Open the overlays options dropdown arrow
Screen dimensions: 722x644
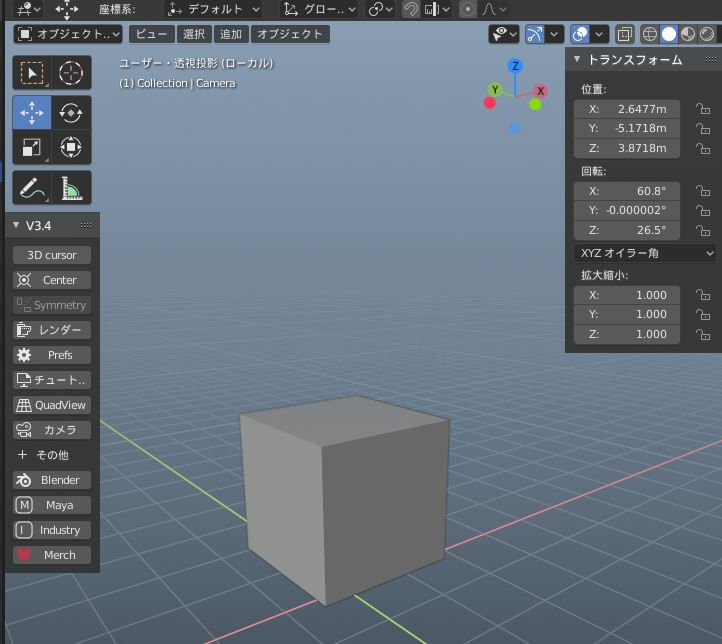click(599, 34)
